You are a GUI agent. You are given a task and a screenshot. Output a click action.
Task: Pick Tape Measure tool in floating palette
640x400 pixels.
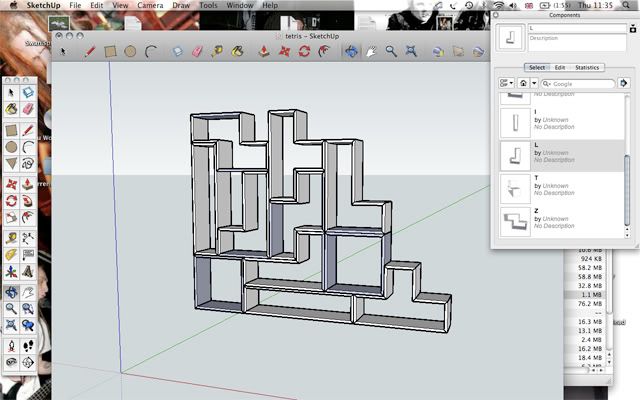point(11,238)
